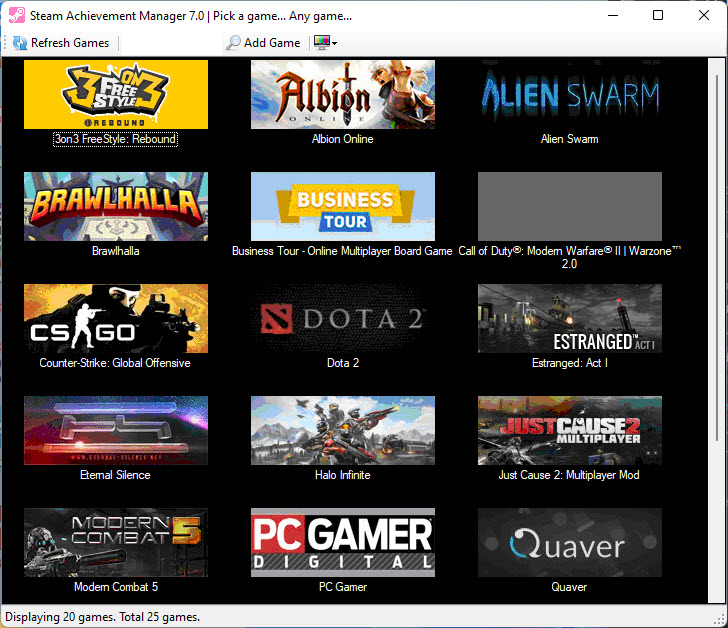Viewport: 728px width, 628px height.
Task: Click the 'Eternal Silence' text label
Action: tap(115, 475)
